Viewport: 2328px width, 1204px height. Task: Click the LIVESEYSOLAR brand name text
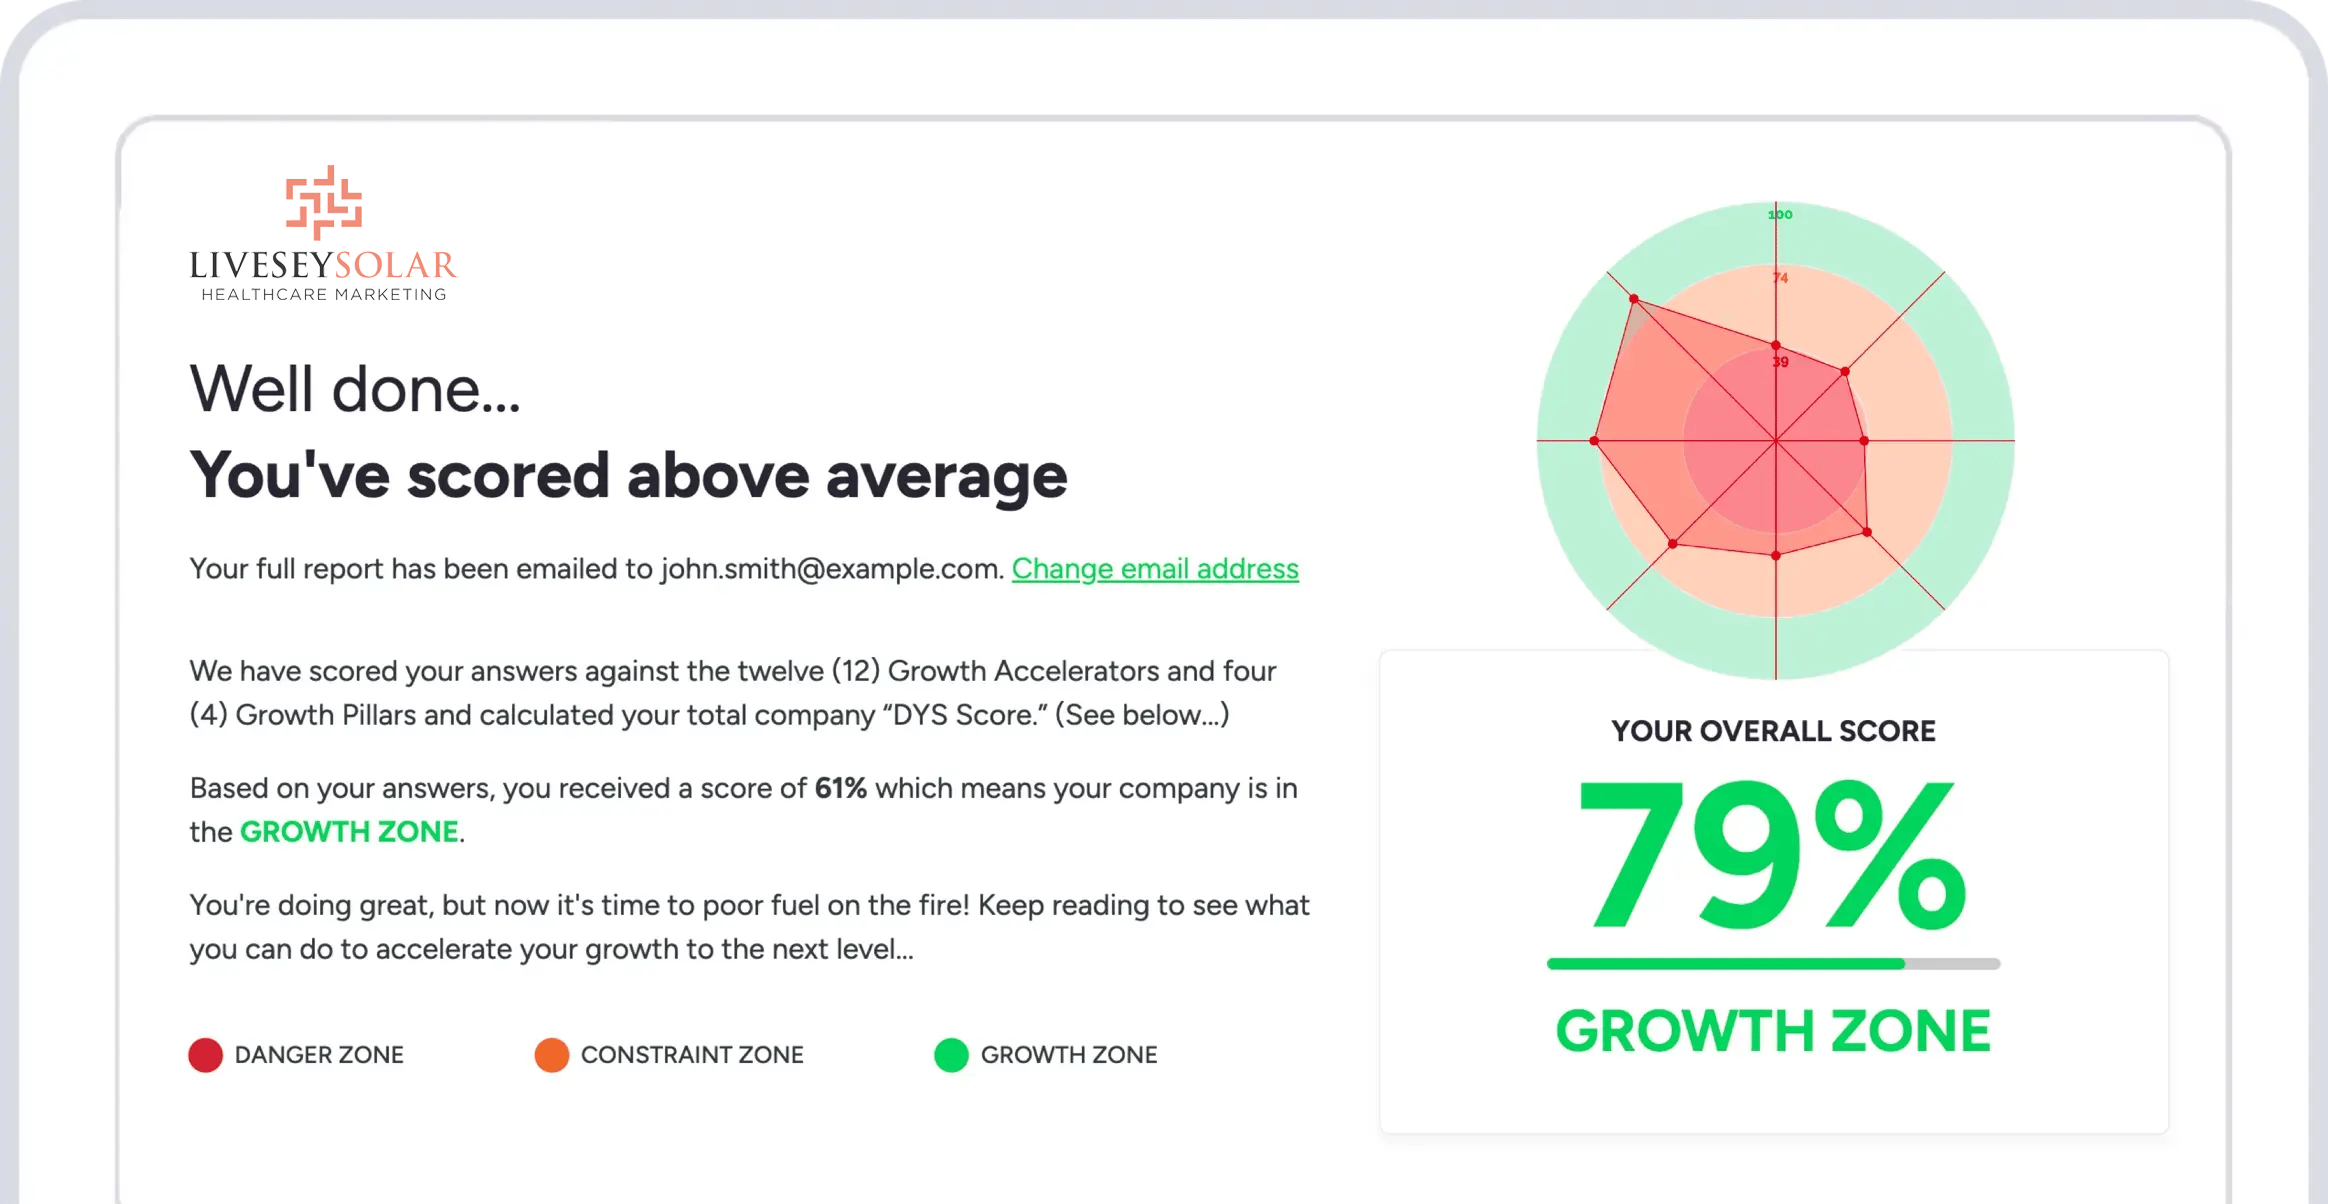tap(323, 265)
